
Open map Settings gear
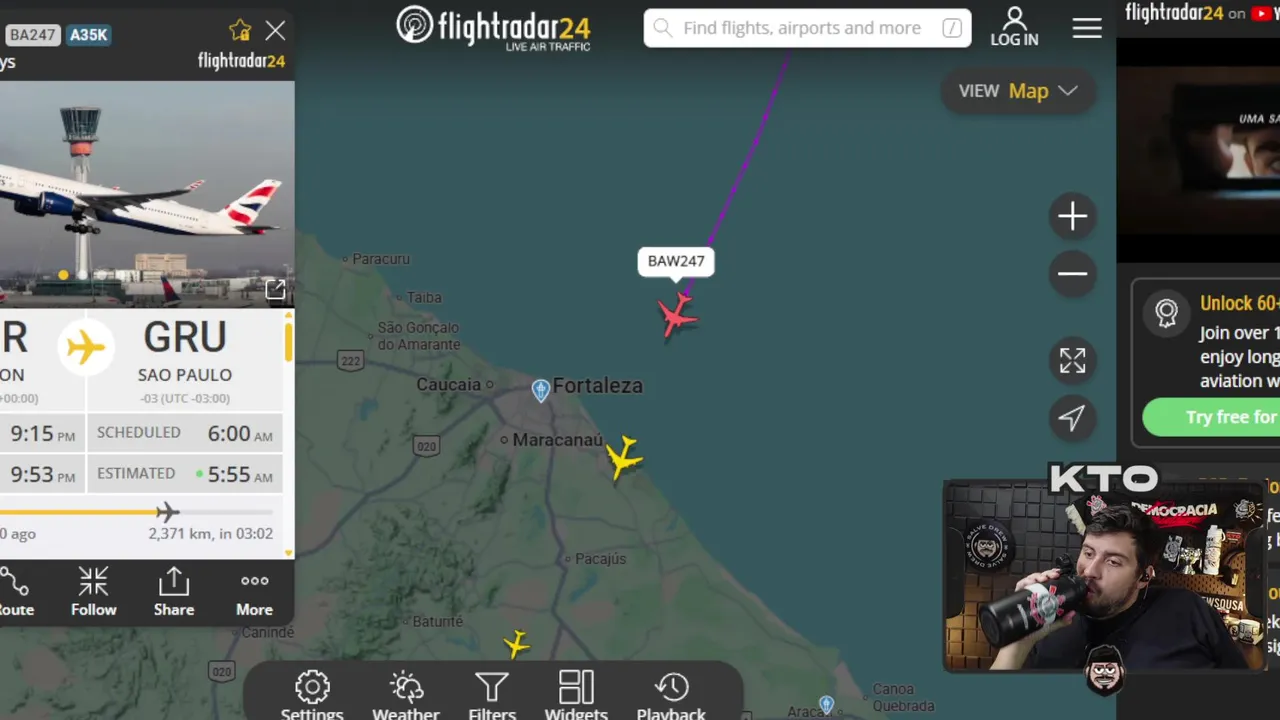pyautogui.click(x=312, y=696)
